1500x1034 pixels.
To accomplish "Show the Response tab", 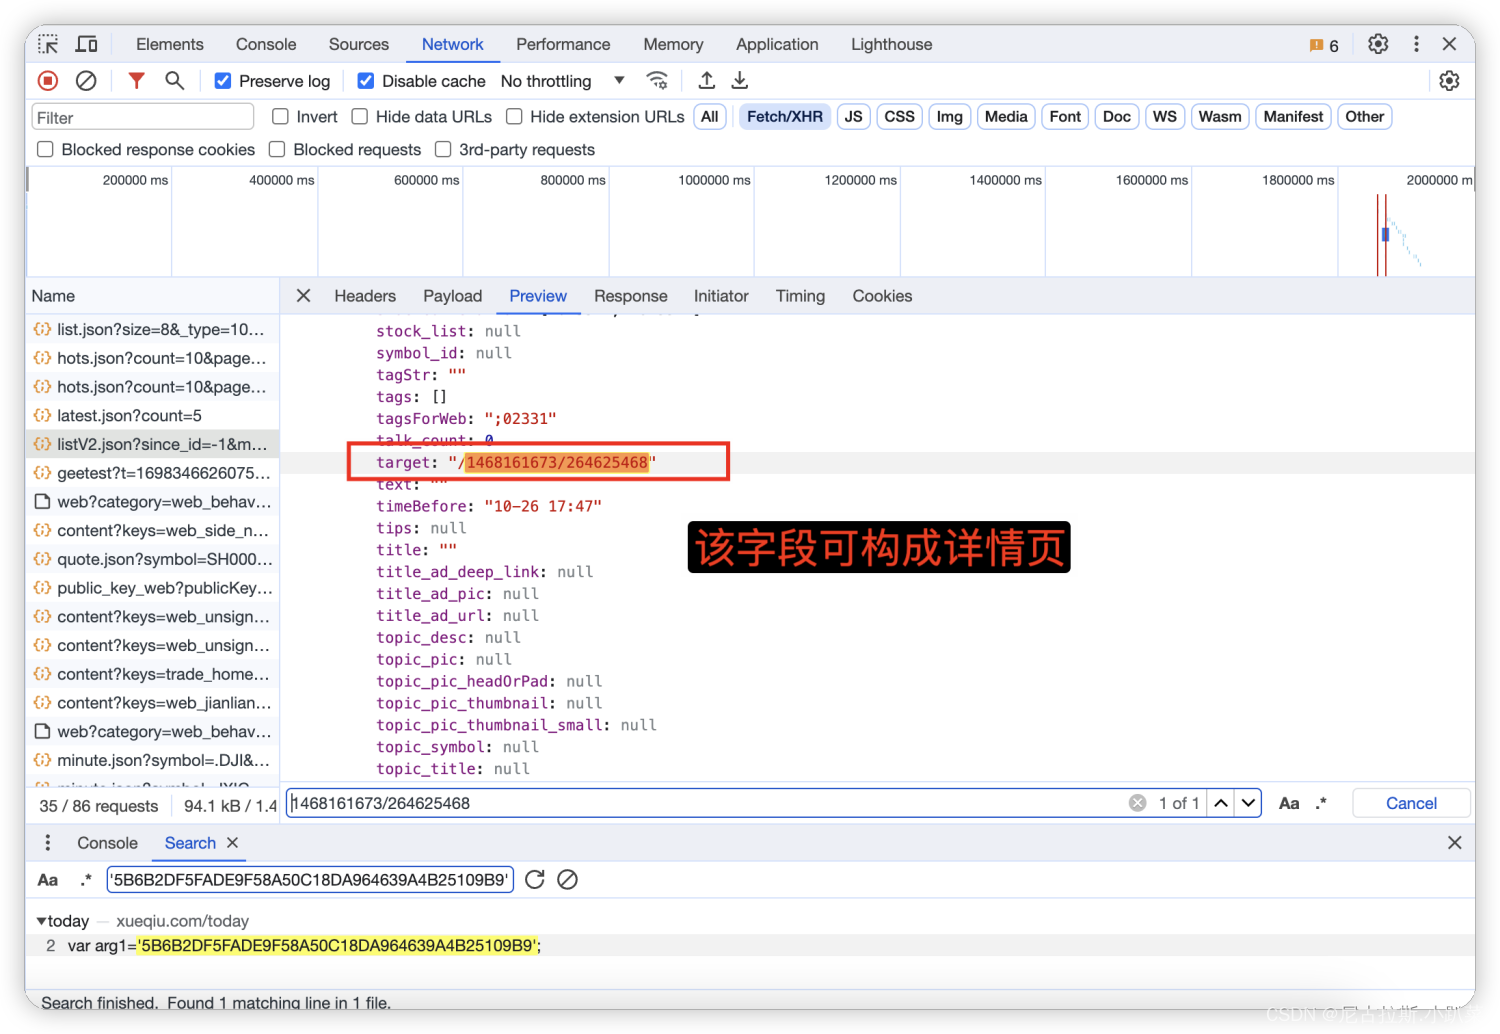I will [x=631, y=296].
